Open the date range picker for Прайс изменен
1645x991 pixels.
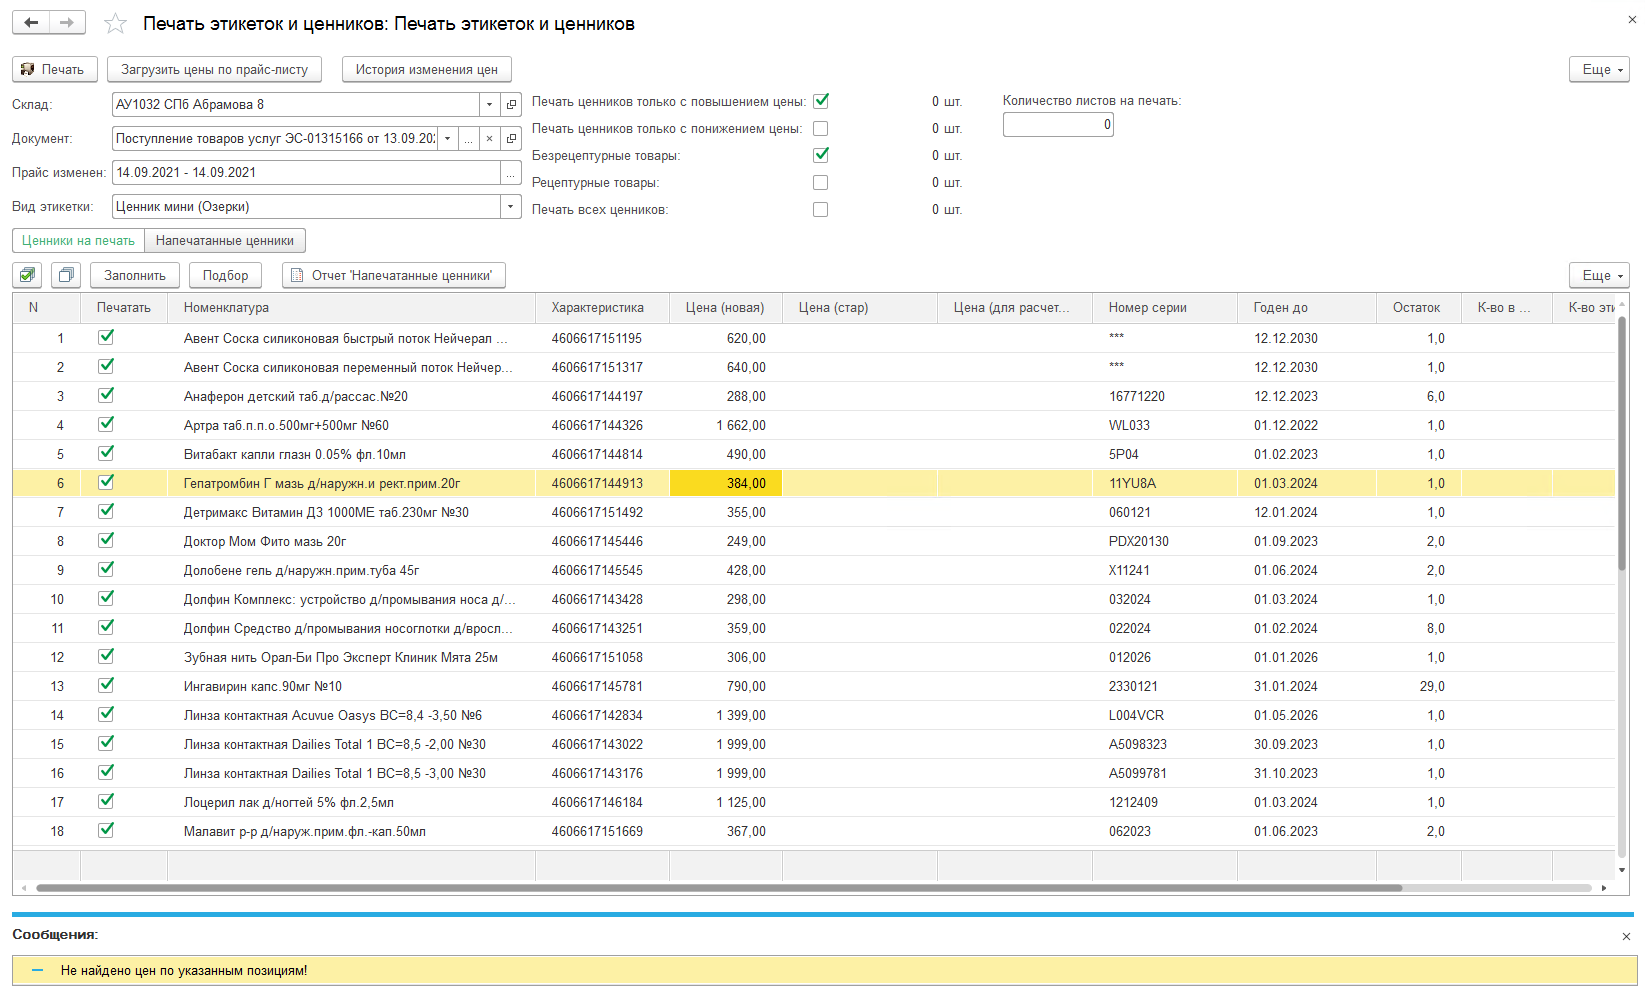point(511,173)
